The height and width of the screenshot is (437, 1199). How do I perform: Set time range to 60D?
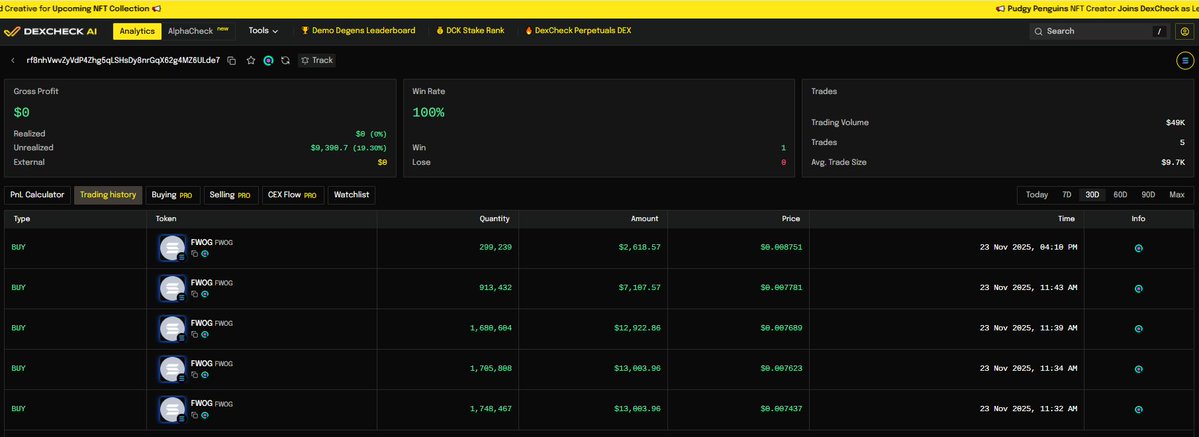(1120, 195)
